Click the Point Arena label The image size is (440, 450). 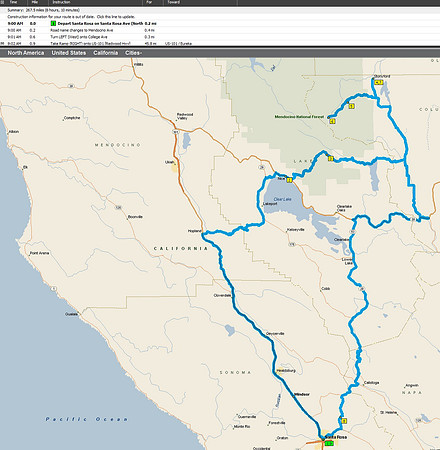[40, 253]
